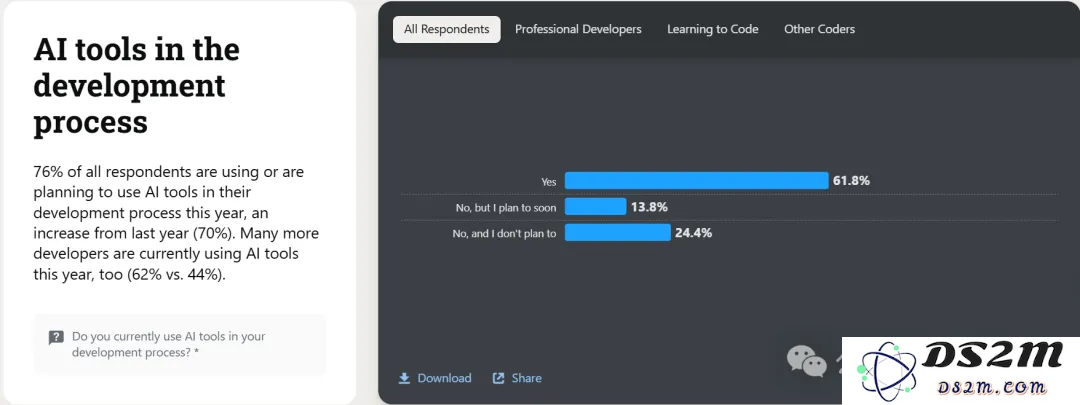Click the Share link text
The image size is (1080, 405).
click(526, 378)
